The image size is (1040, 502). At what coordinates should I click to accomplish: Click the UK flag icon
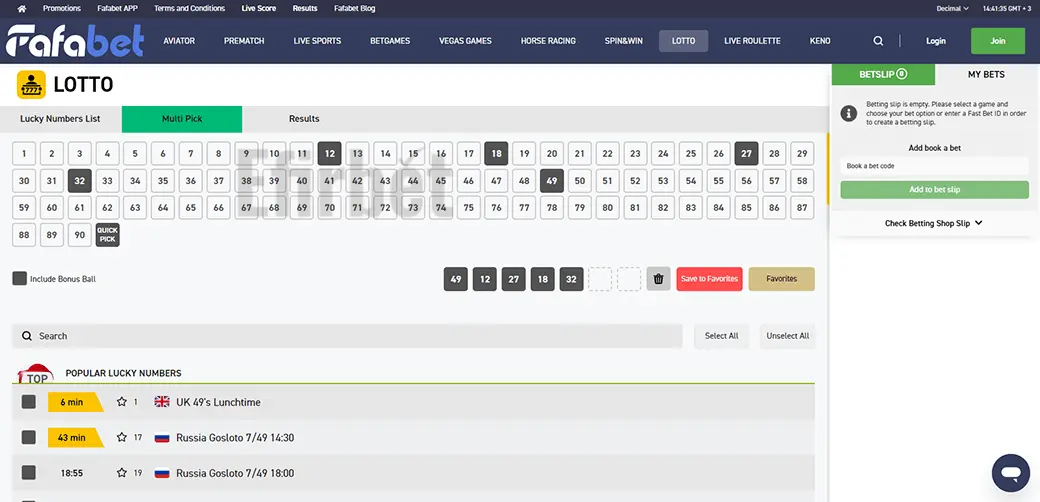(x=162, y=402)
